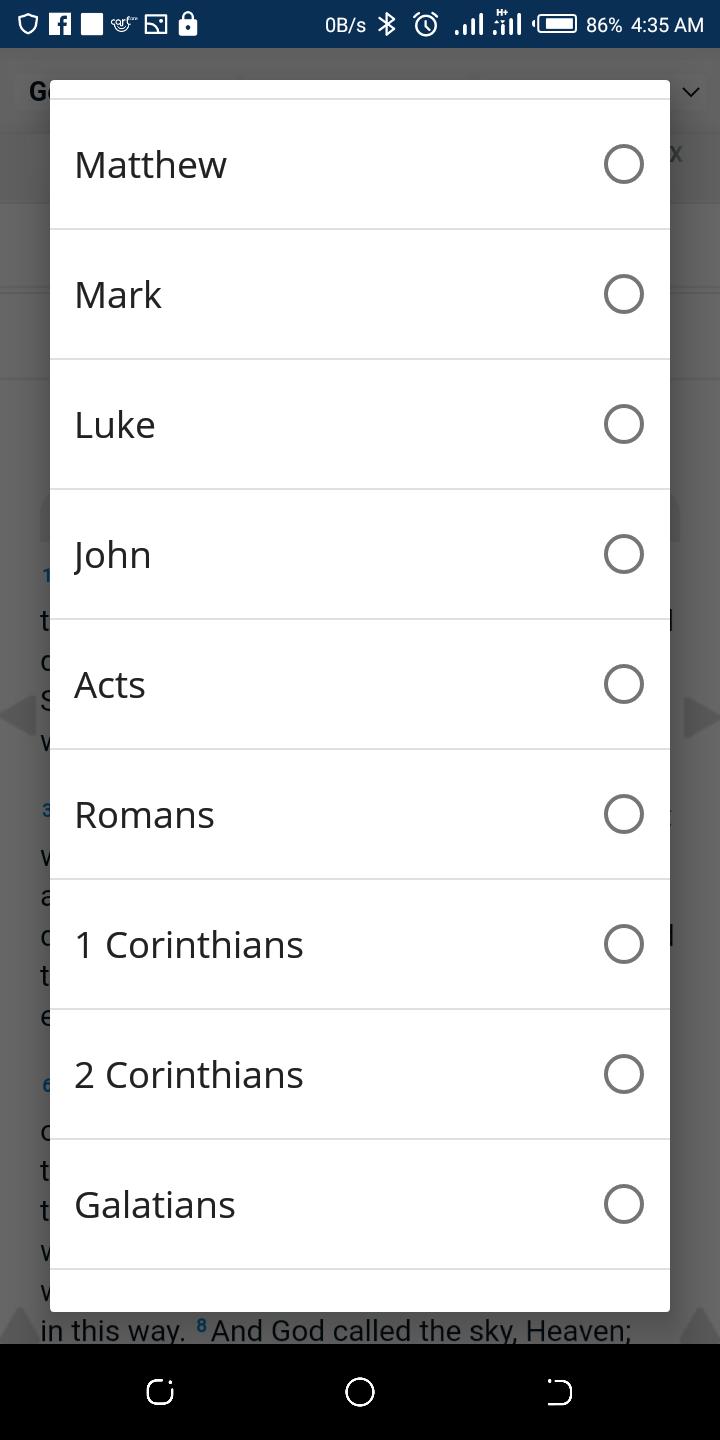Open the recent apps icon
Viewport: 720px width, 1440px height.
(160, 1391)
